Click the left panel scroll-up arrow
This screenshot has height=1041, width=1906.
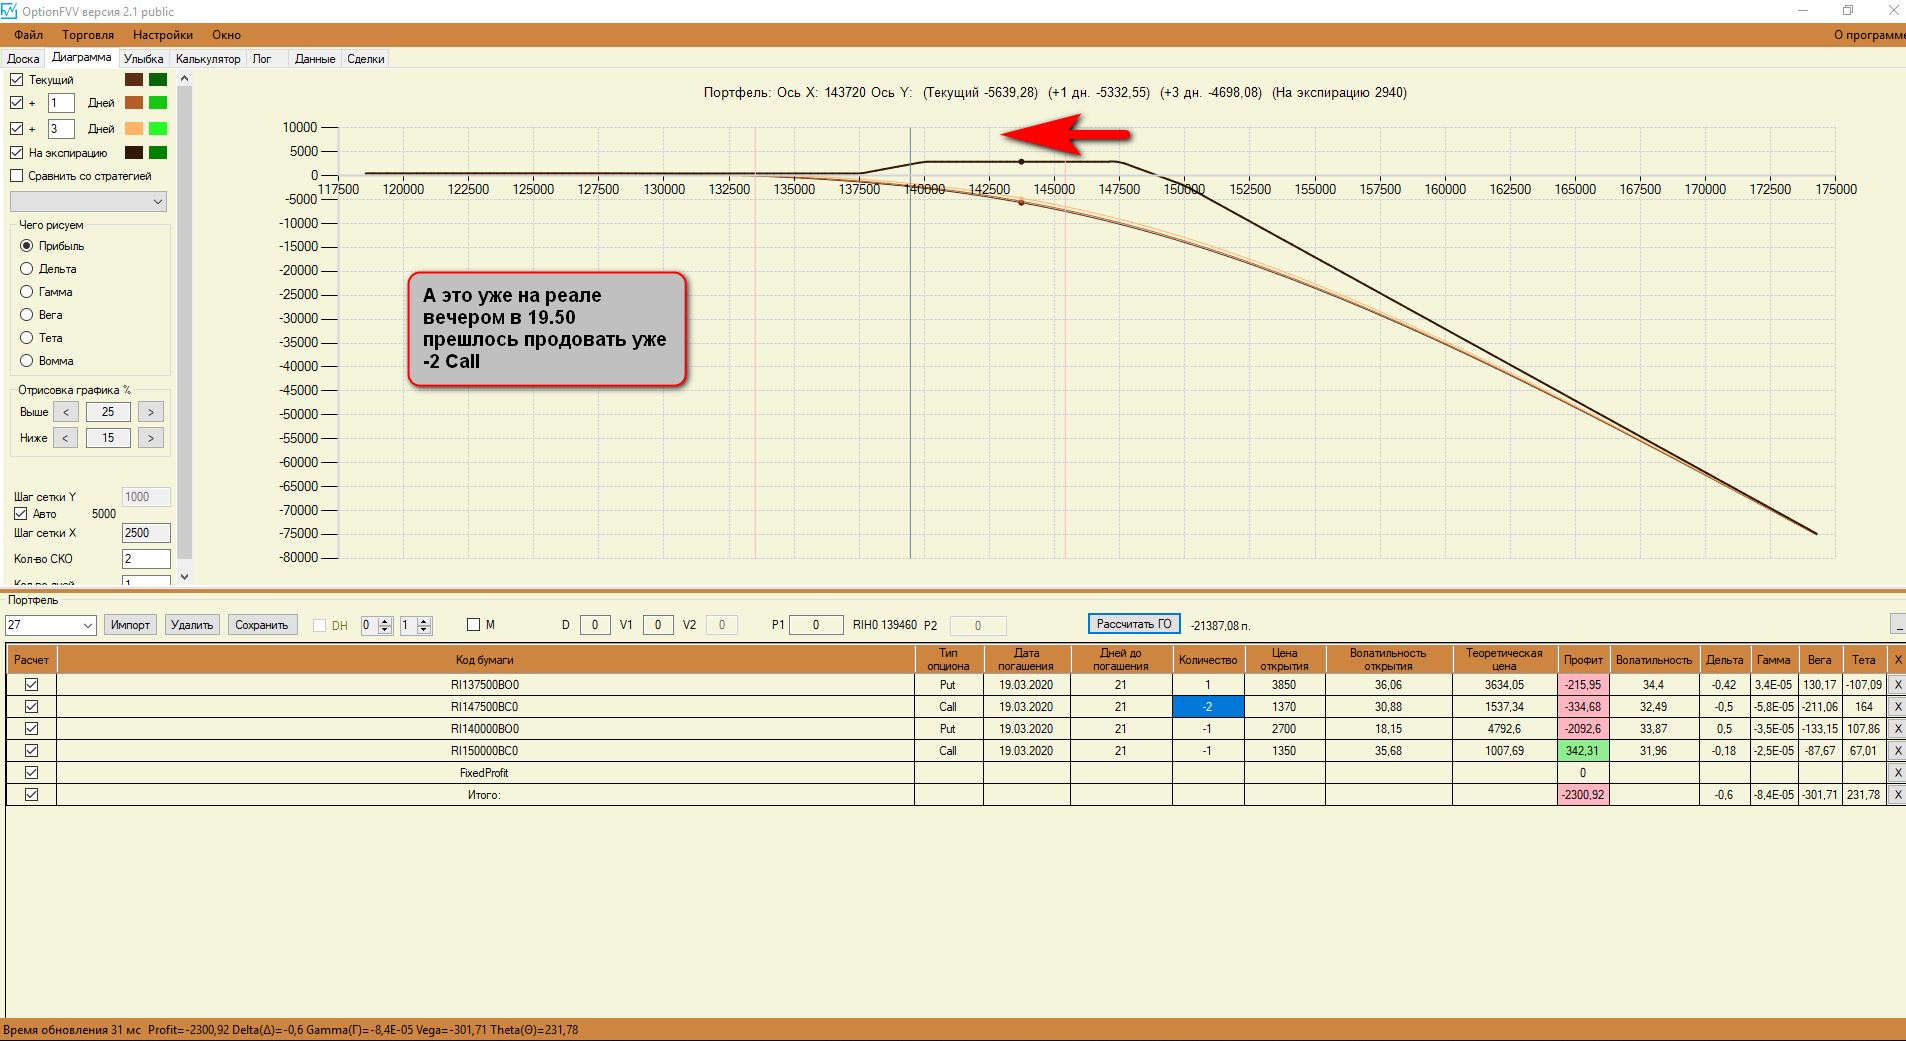(x=184, y=78)
